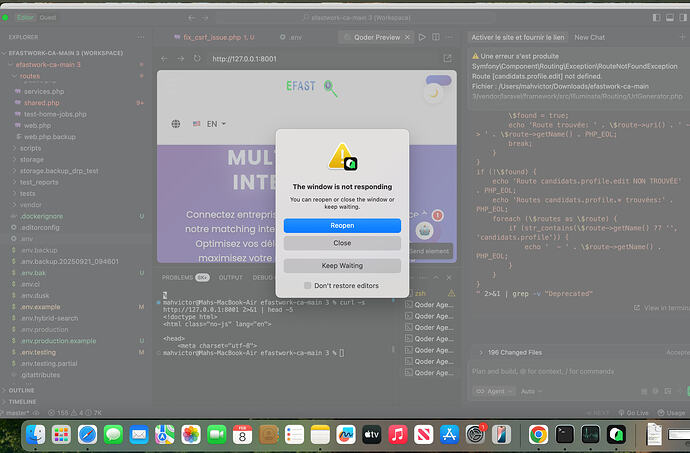690x453 pixels.
Task: Open Terminal from the dock
Action: (x=565, y=435)
